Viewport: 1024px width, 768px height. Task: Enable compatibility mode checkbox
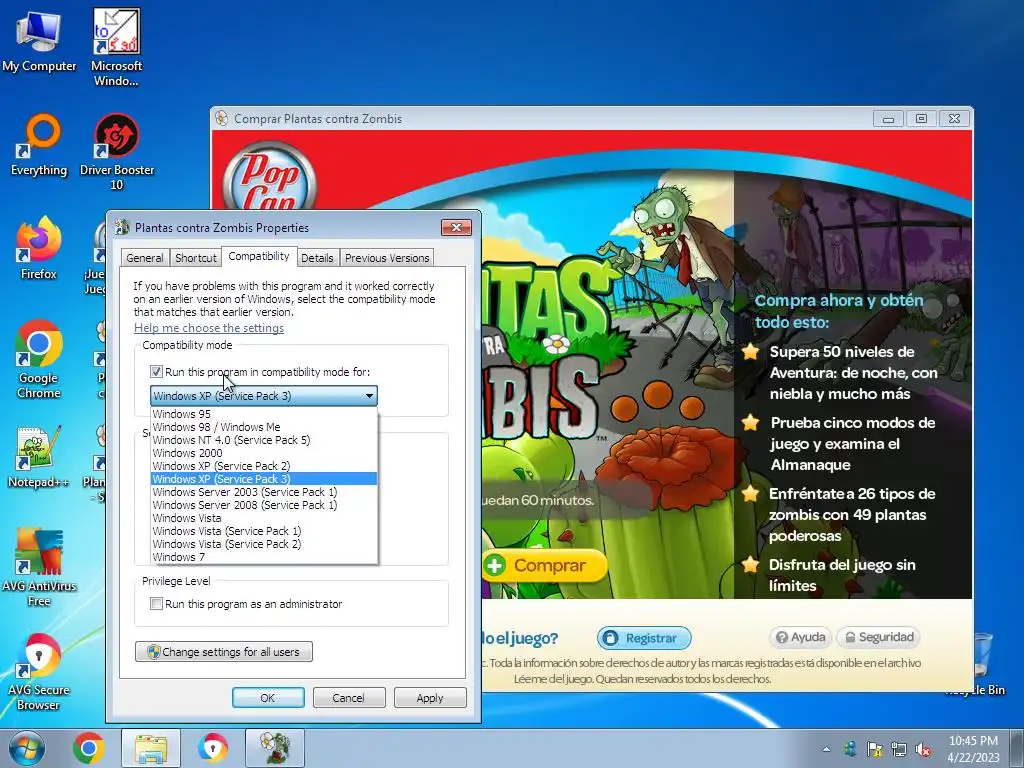click(x=156, y=372)
